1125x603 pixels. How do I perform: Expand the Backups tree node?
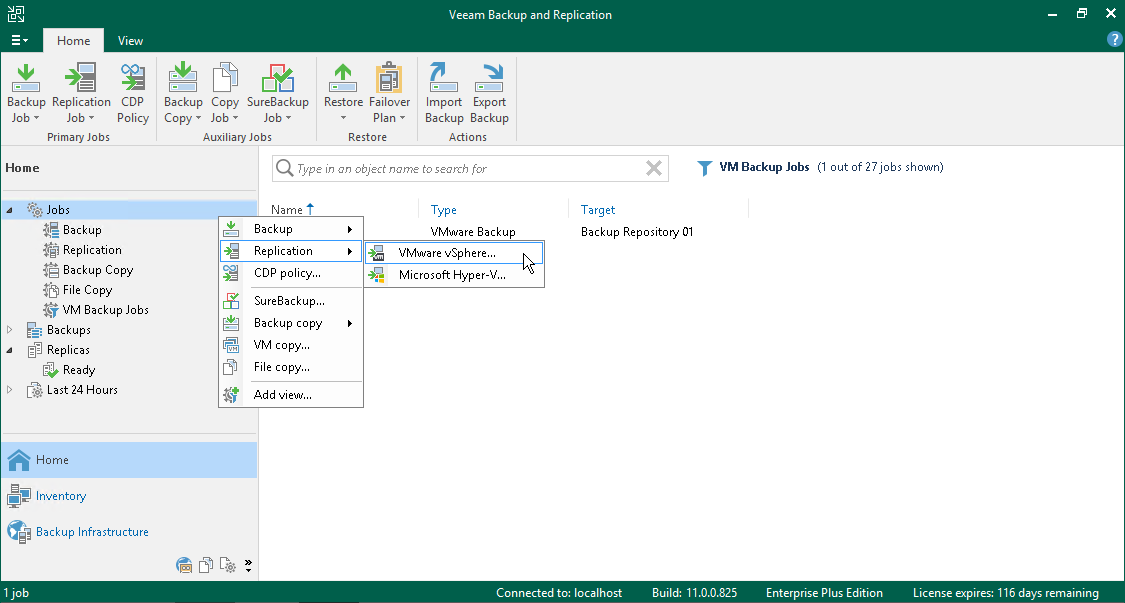point(10,330)
